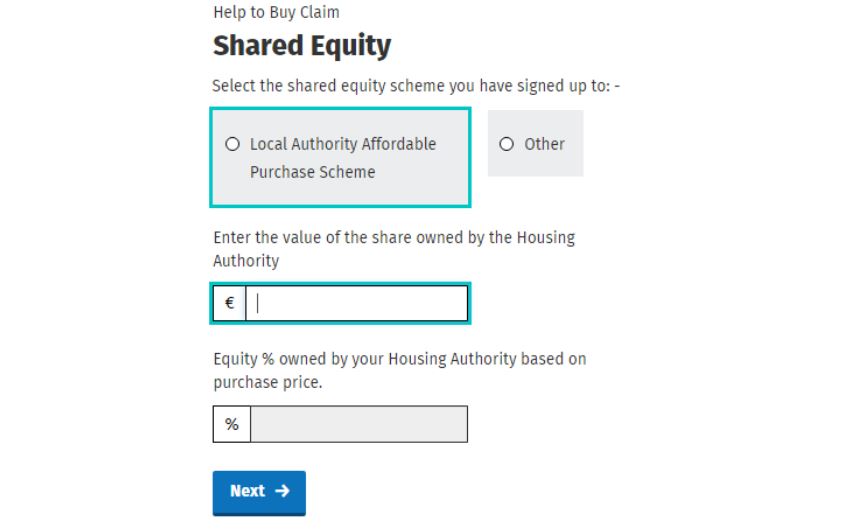Click the "Help to Buy Claim" text

[x=276, y=13]
